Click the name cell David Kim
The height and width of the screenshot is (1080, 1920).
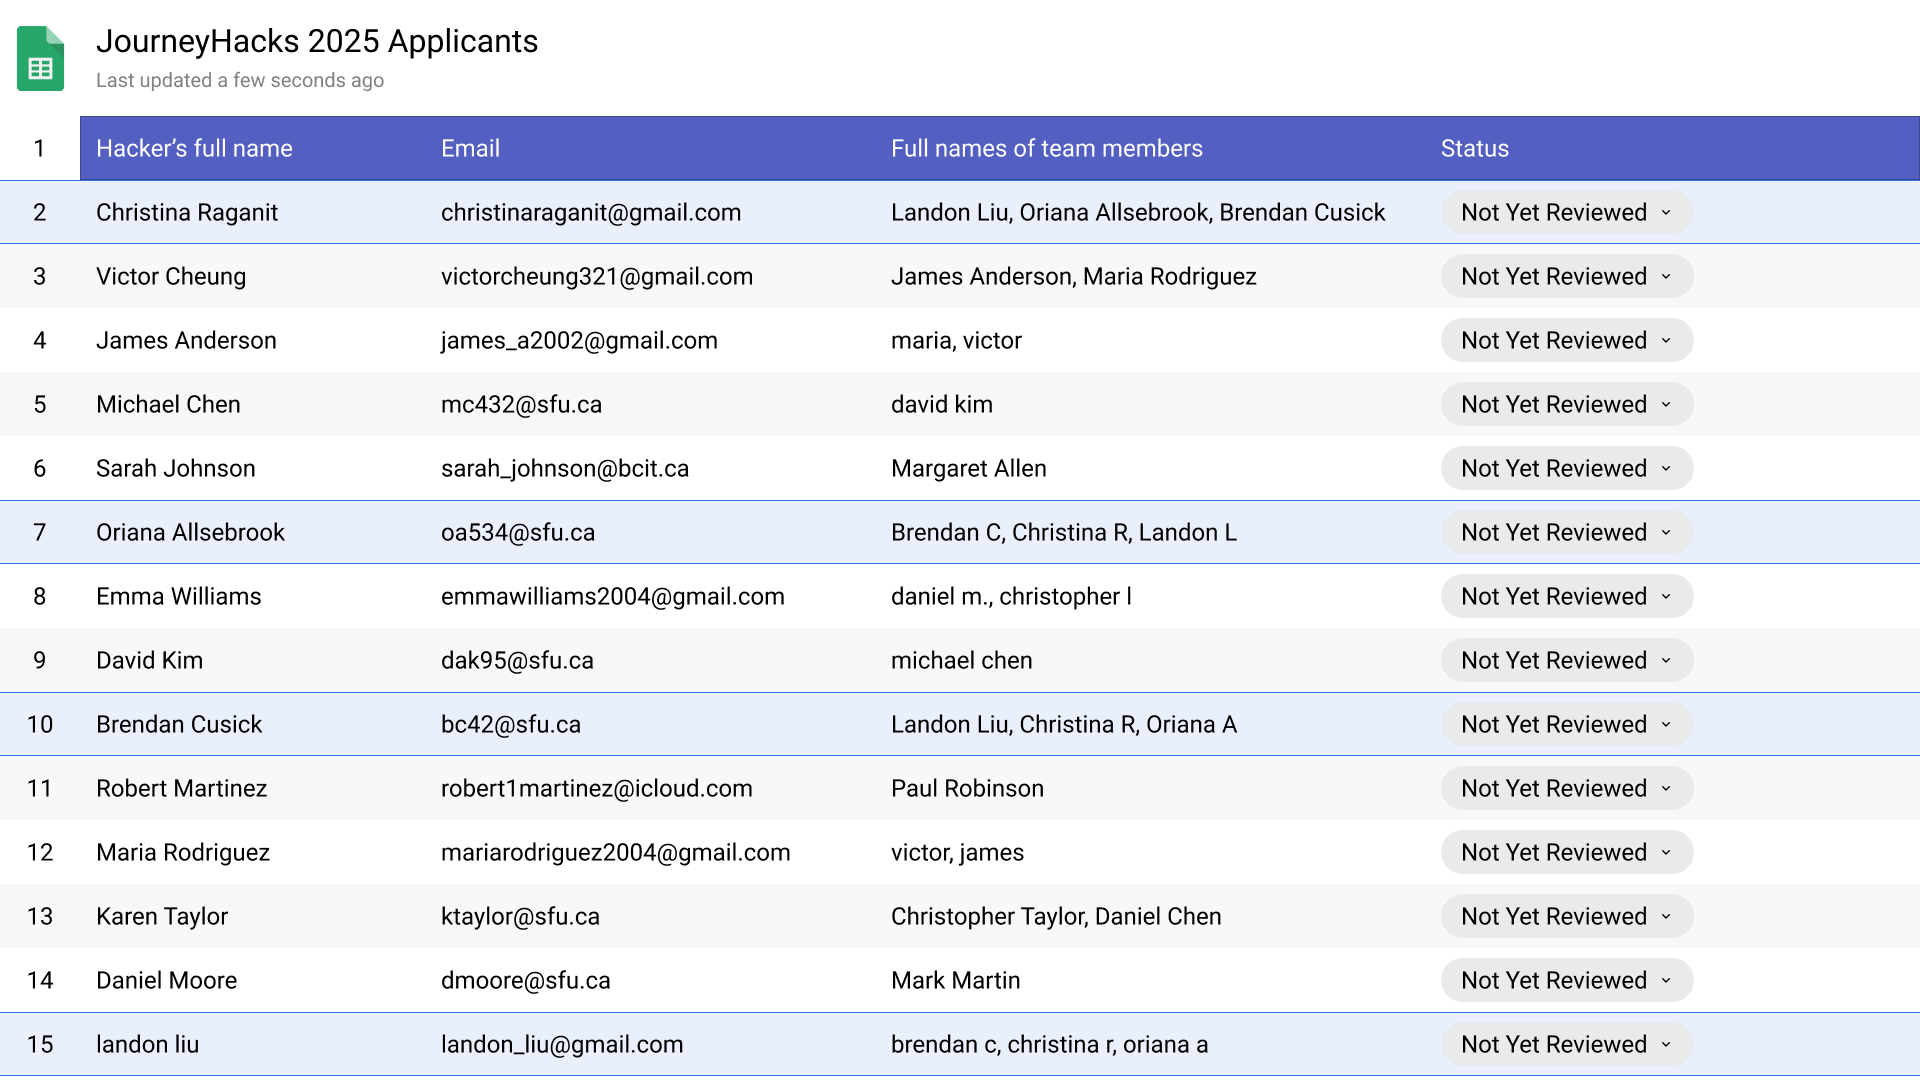149,660
